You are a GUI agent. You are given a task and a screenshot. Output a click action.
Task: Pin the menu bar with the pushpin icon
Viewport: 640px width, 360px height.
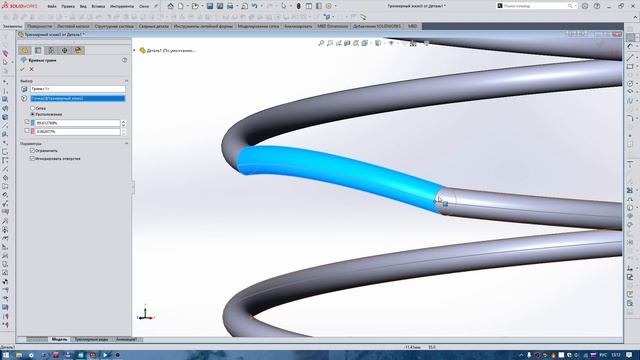(156, 6)
